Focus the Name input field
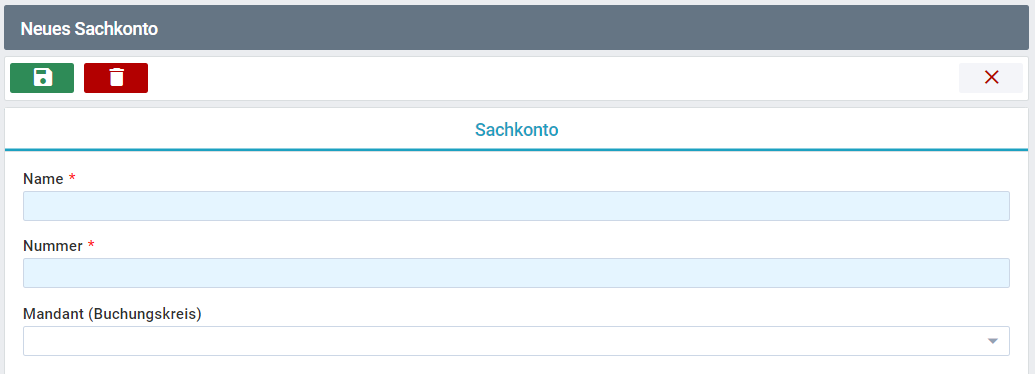Image resolution: width=1035 pixels, height=374 pixels. pyautogui.click(x=516, y=206)
